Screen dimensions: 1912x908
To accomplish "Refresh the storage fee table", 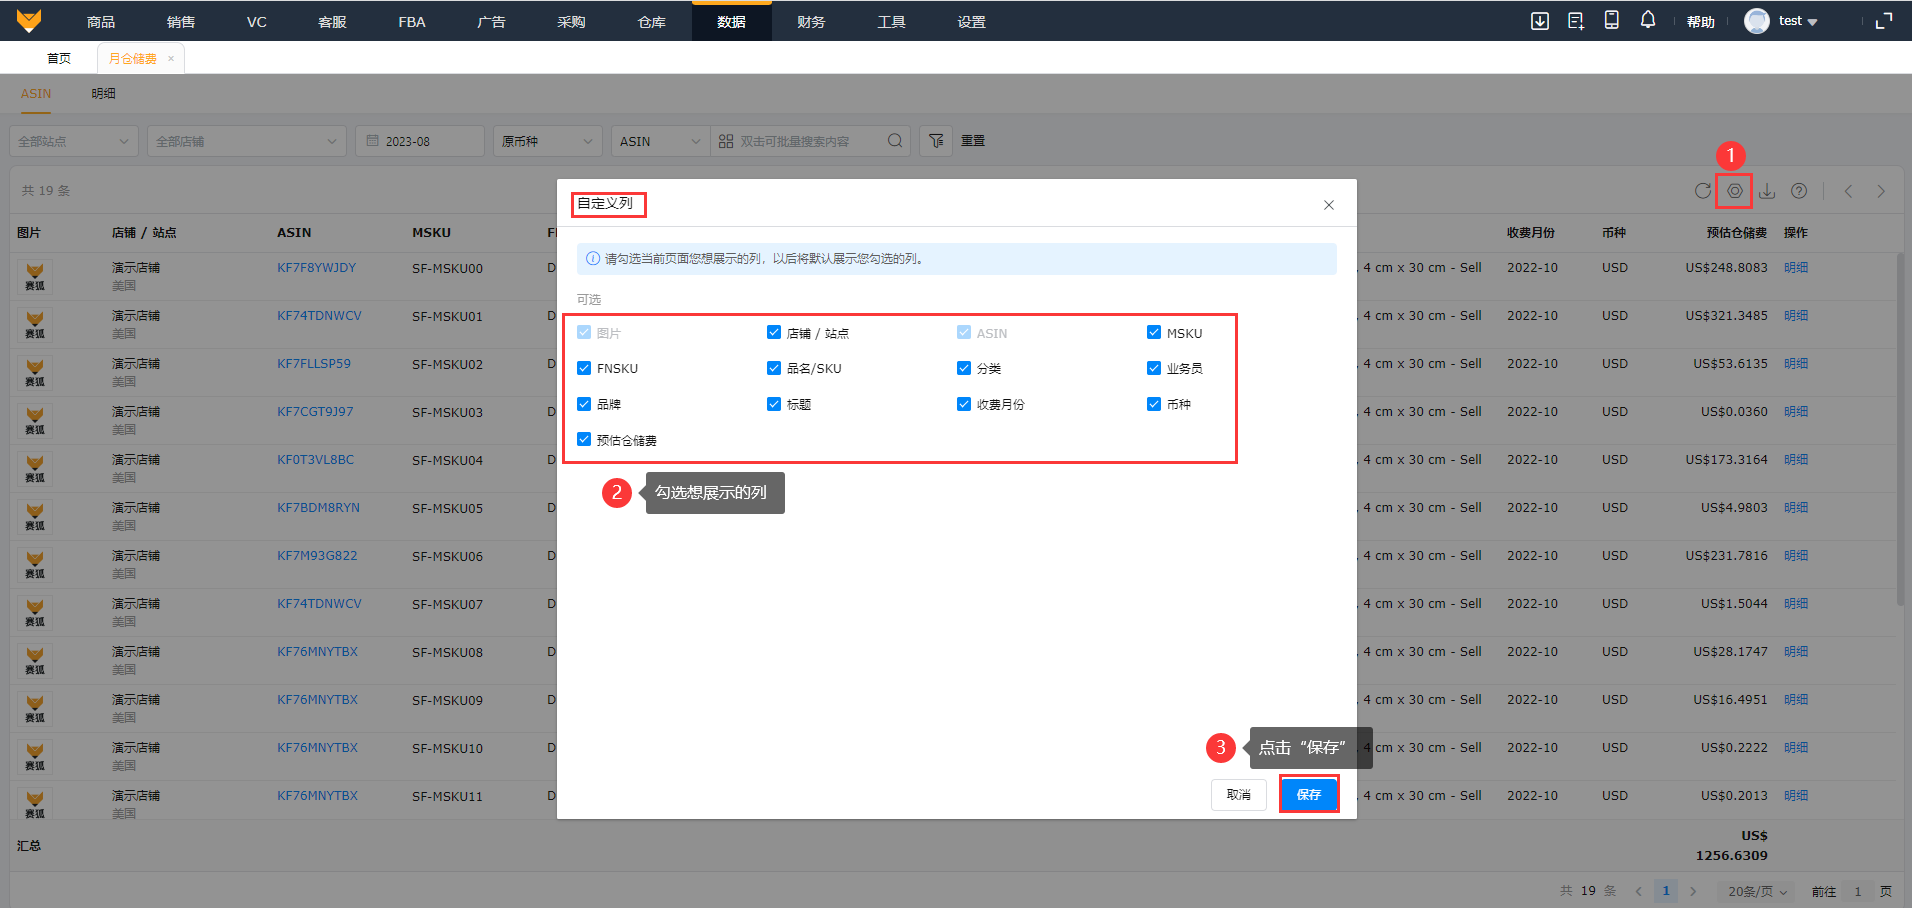I will pyautogui.click(x=1703, y=191).
